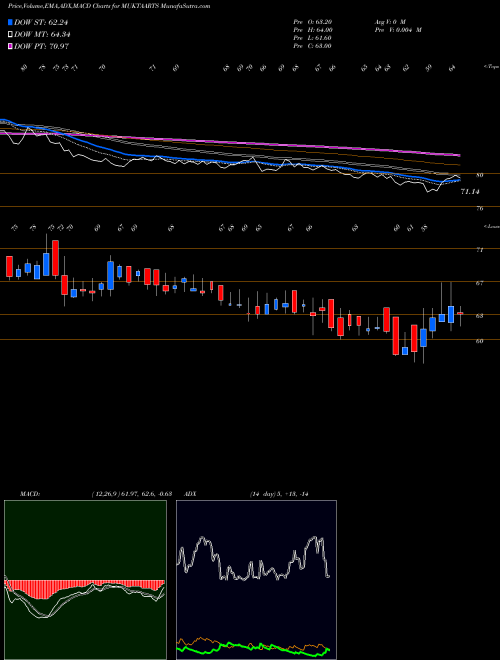Image resolution: width=500 pixels, height=660 pixels.
Task: Click the '<Lows' label at right edge
Action: click(491, 226)
